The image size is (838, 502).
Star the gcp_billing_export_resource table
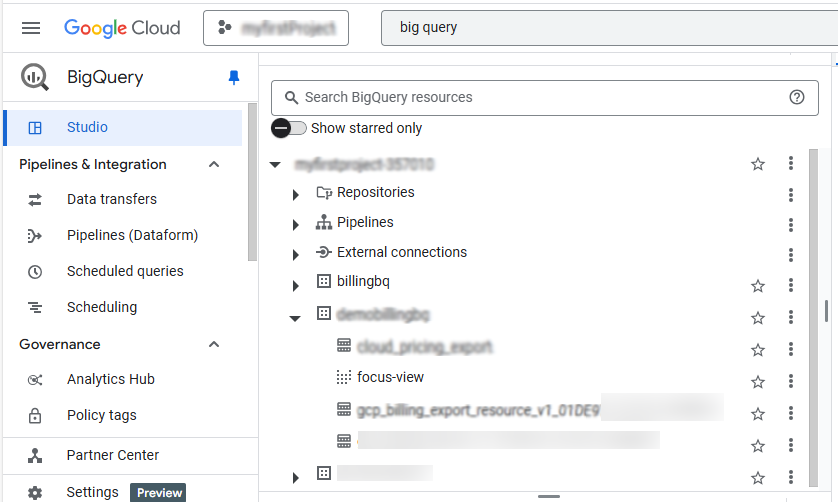tap(758, 414)
